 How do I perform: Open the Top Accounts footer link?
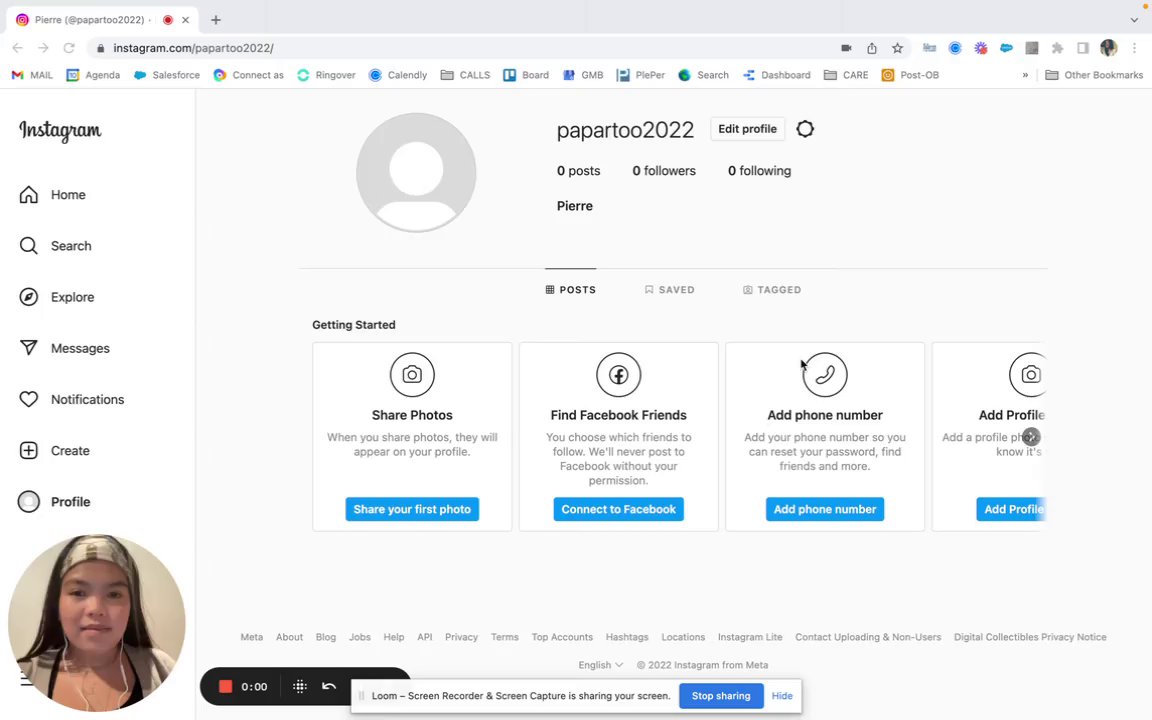[x=562, y=637]
